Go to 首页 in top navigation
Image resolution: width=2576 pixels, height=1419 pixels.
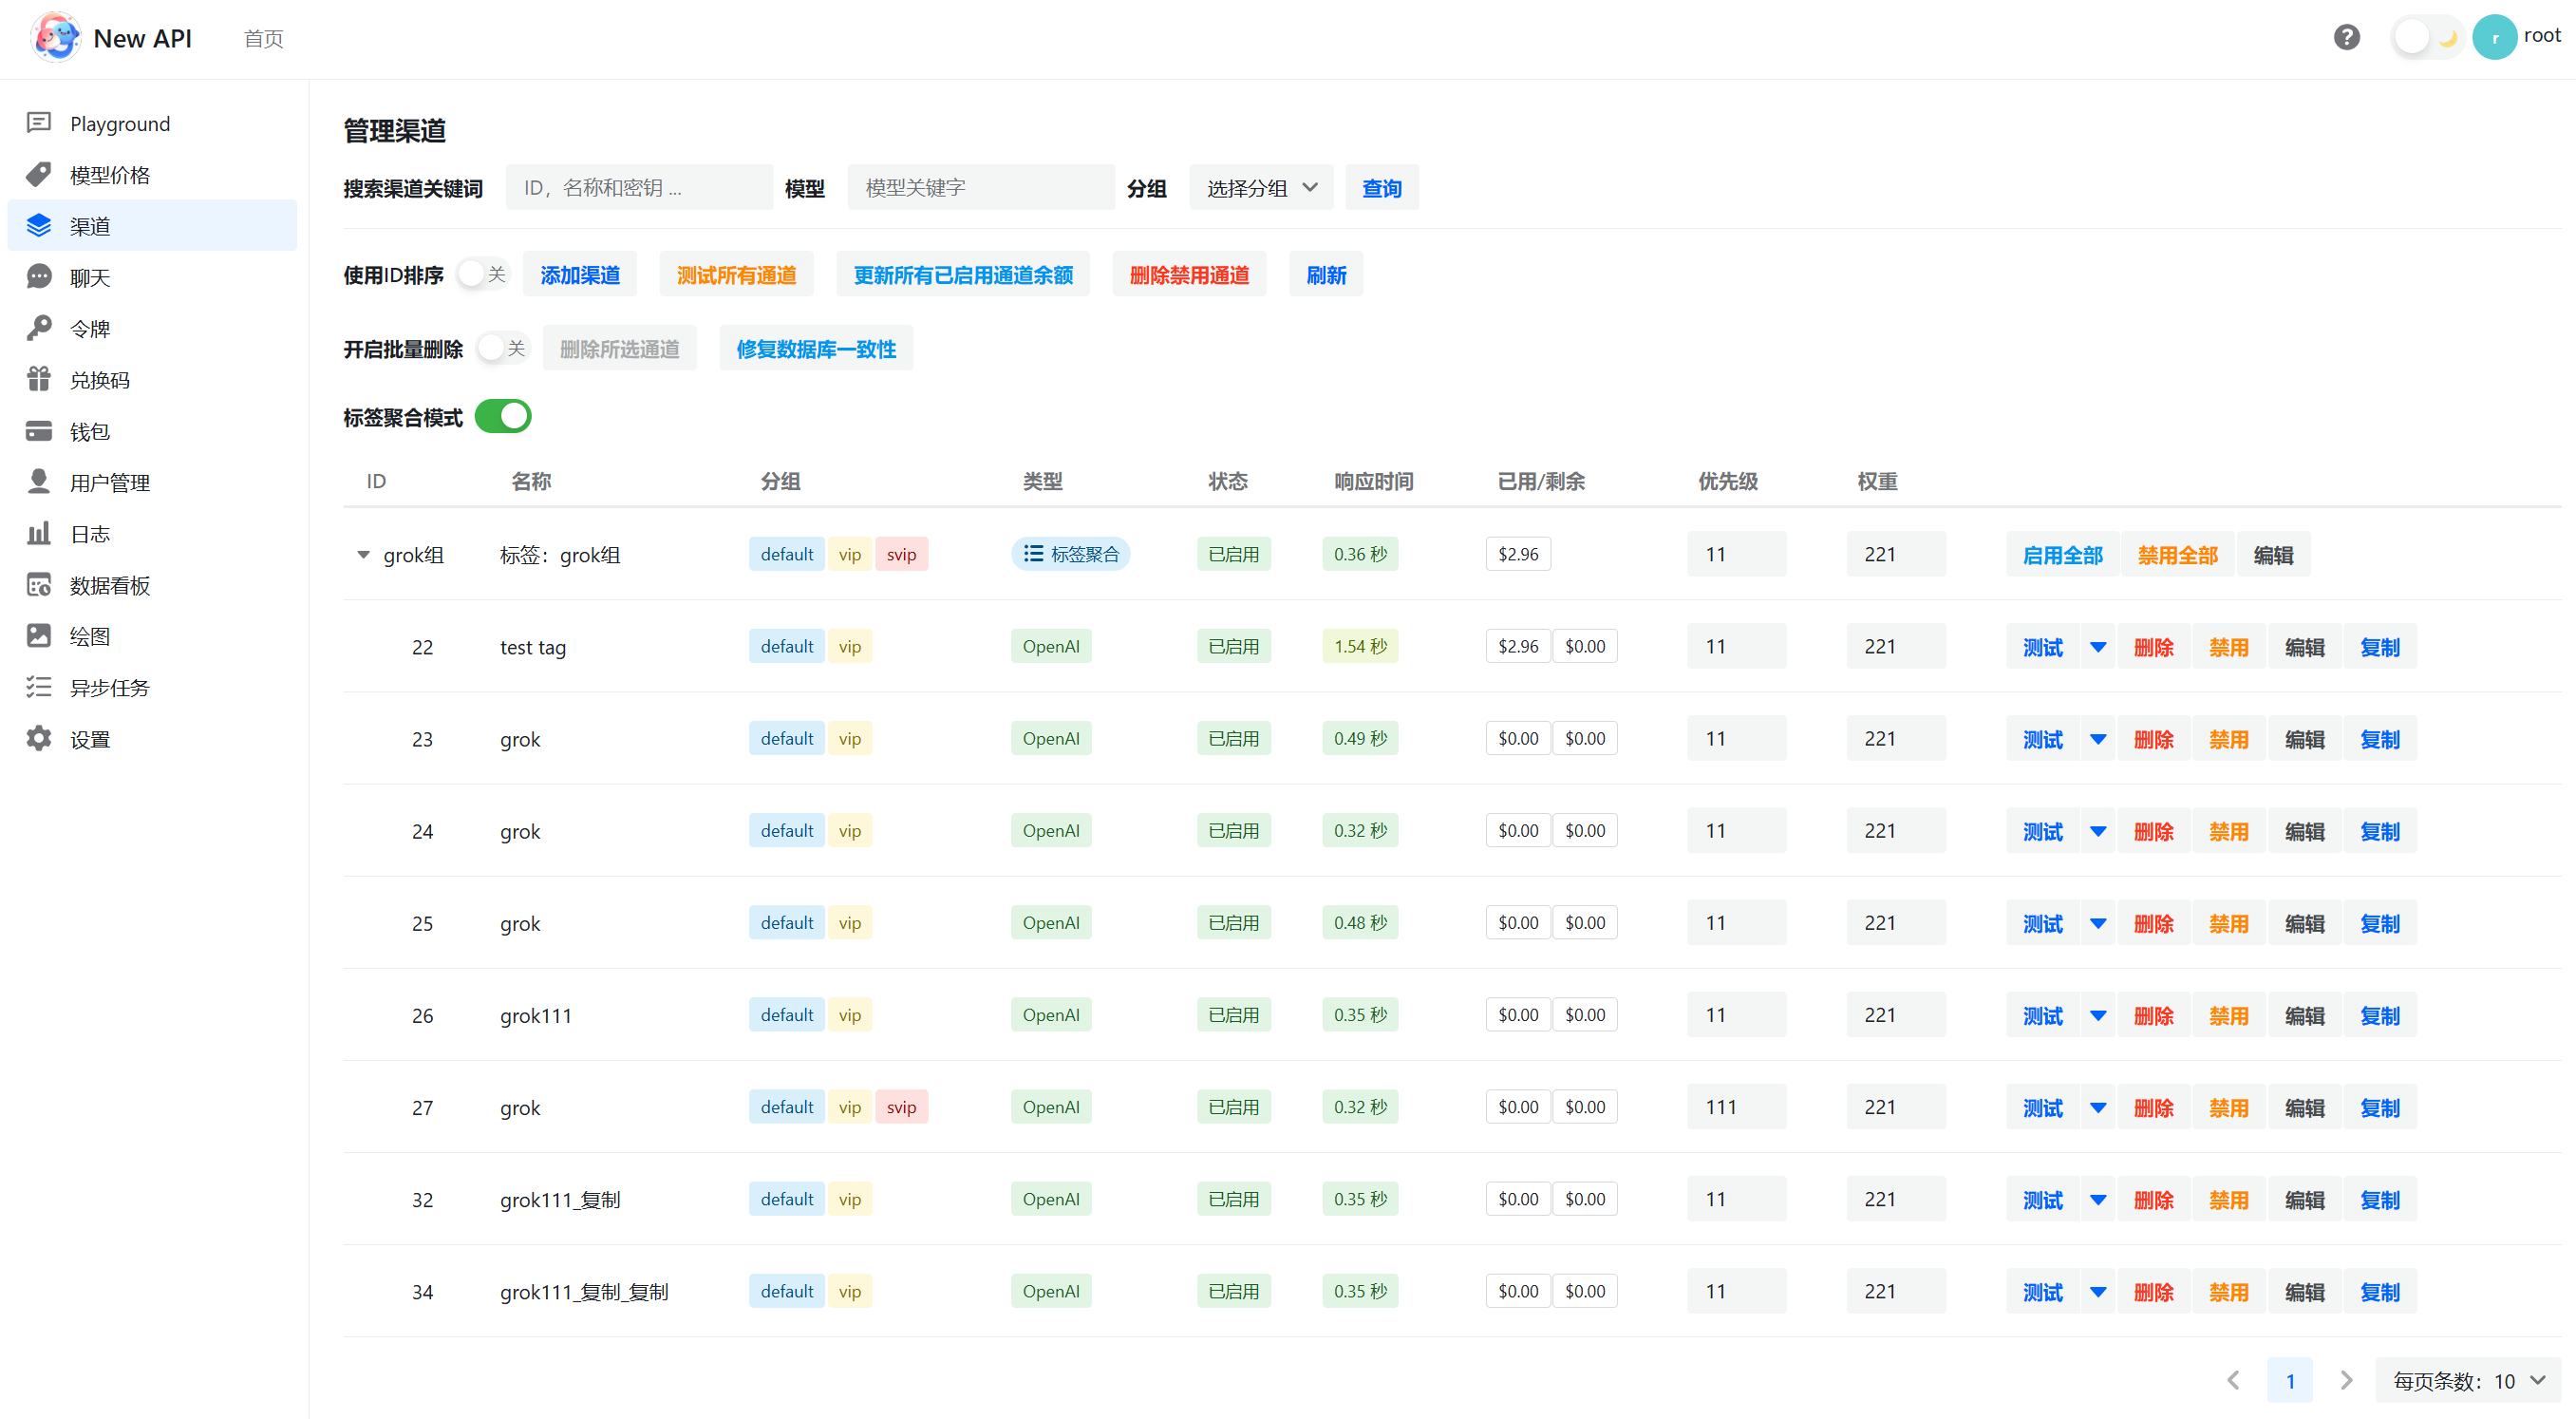(263, 39)
